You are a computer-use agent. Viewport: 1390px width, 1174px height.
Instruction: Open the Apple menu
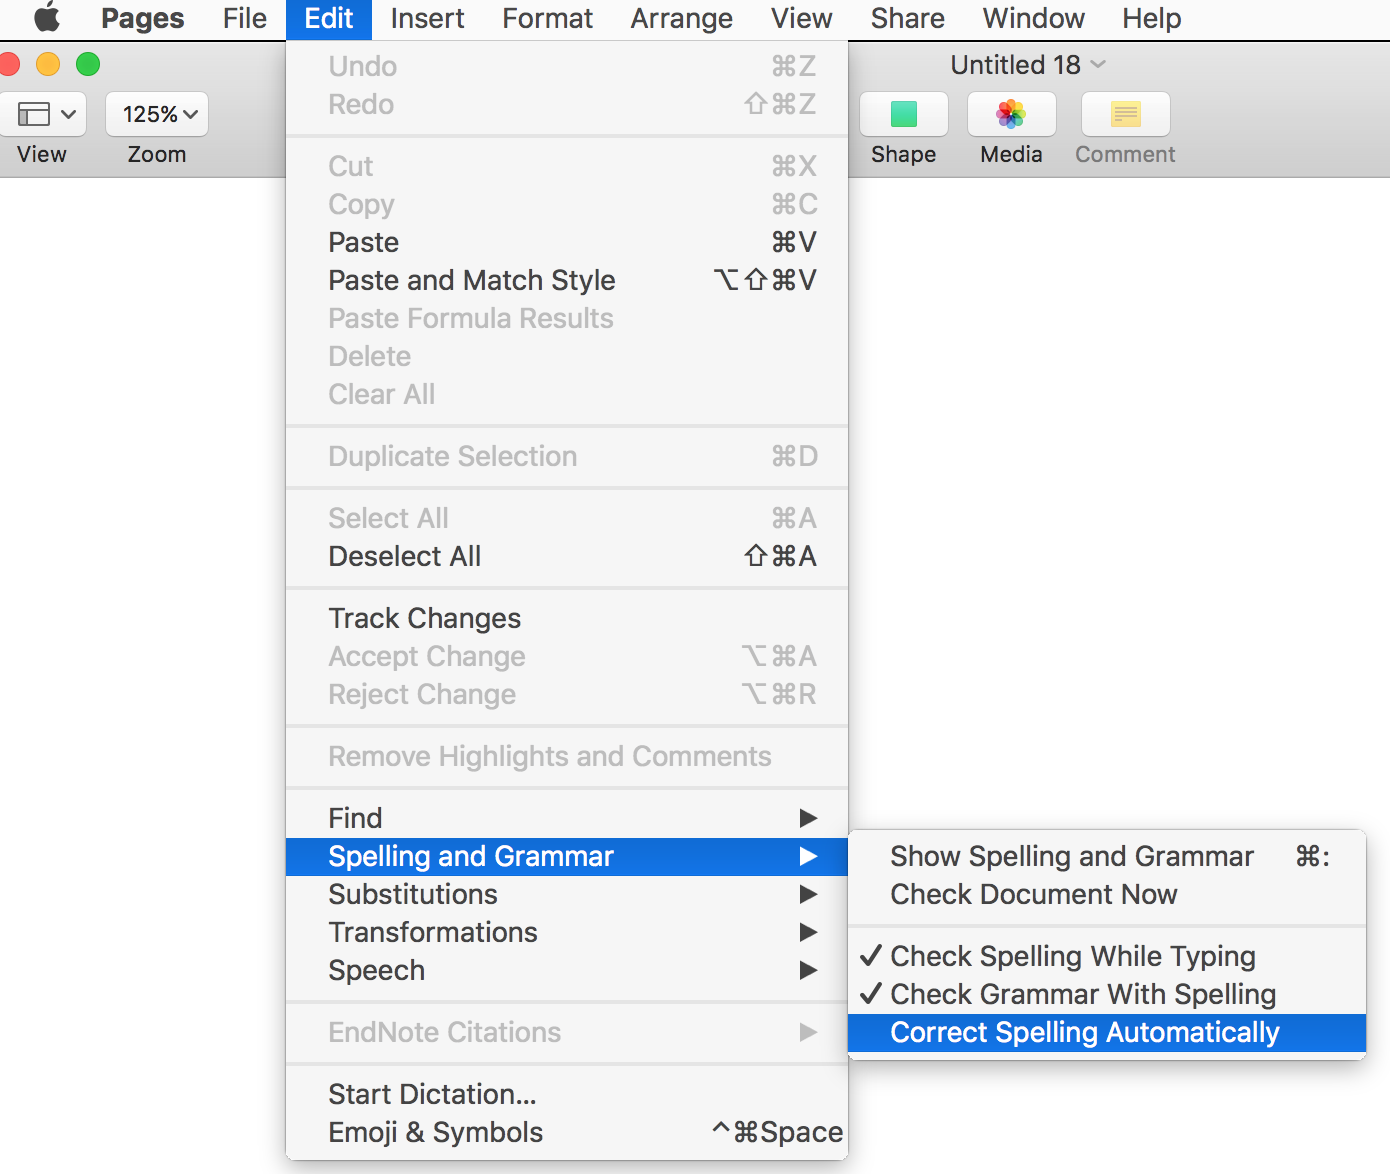pyautogui.click(x=47, y=18)
